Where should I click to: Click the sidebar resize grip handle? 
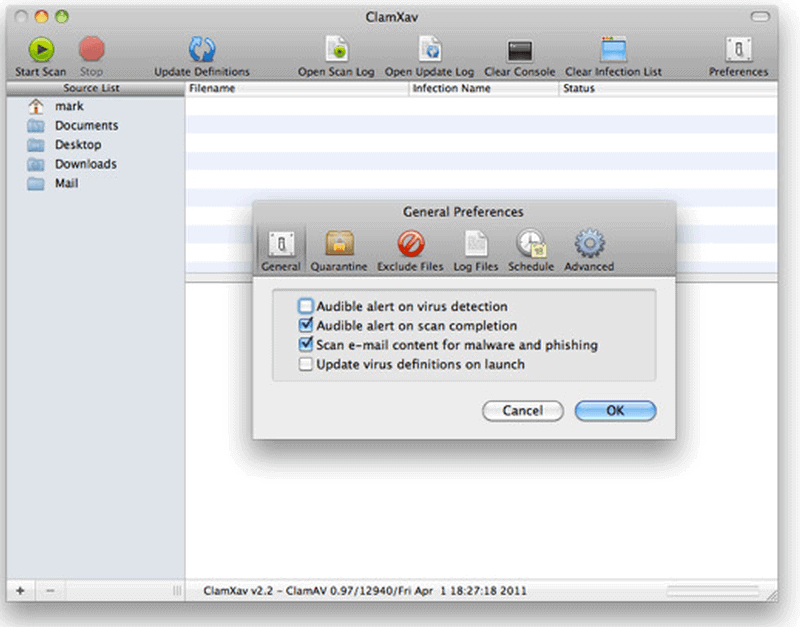pos(177,591)
